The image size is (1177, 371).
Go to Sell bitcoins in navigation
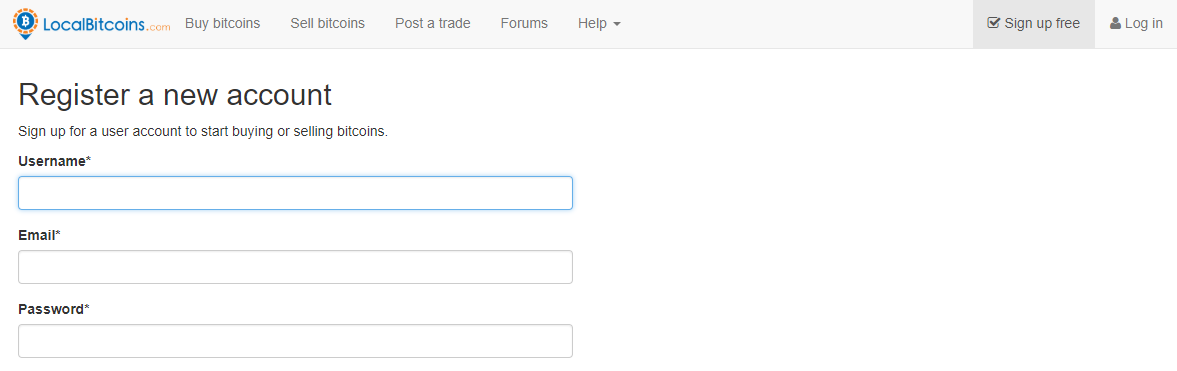point(327,23)
